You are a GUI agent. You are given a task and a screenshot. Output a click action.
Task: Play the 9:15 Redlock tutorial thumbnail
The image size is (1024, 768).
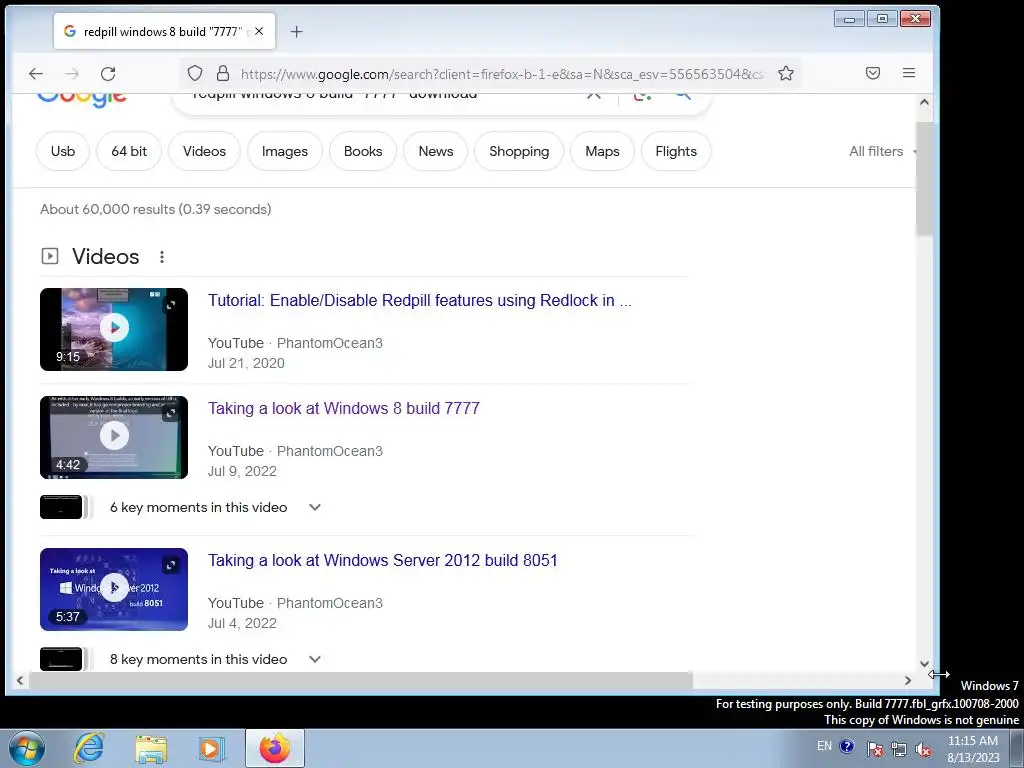[x=114, y=329]
